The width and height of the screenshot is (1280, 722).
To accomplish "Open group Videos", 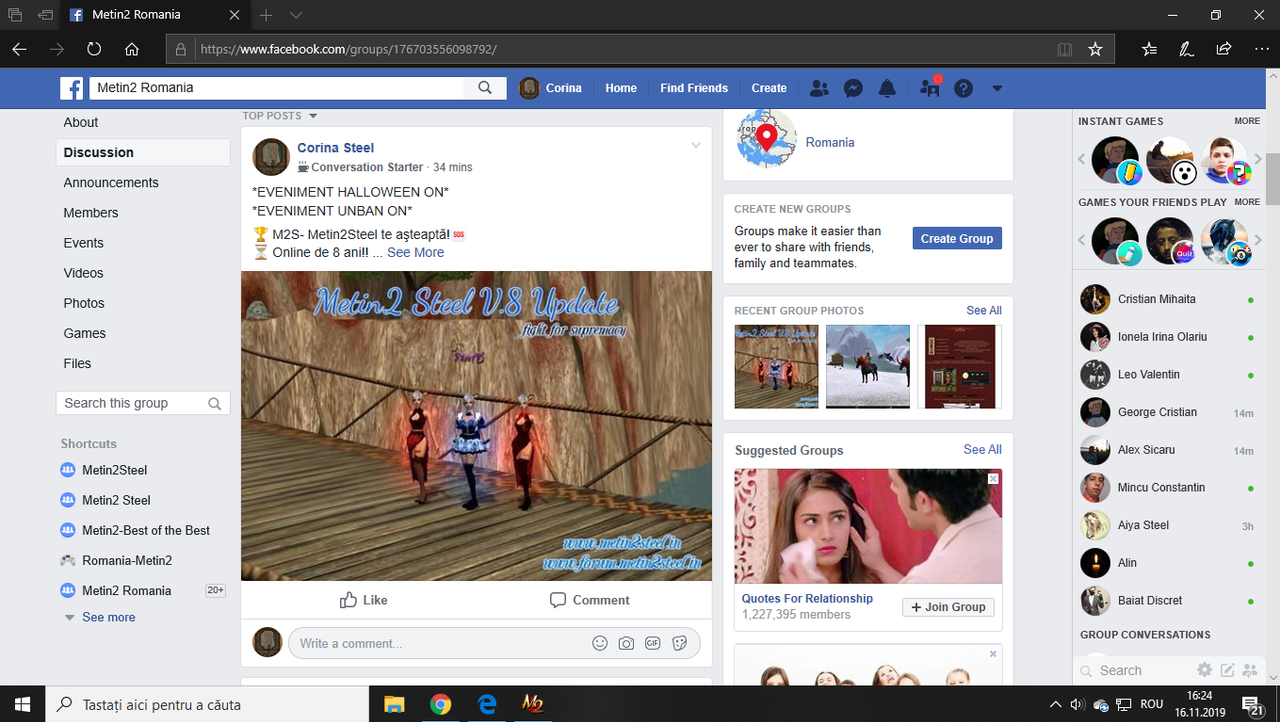I will click(84, 272).
